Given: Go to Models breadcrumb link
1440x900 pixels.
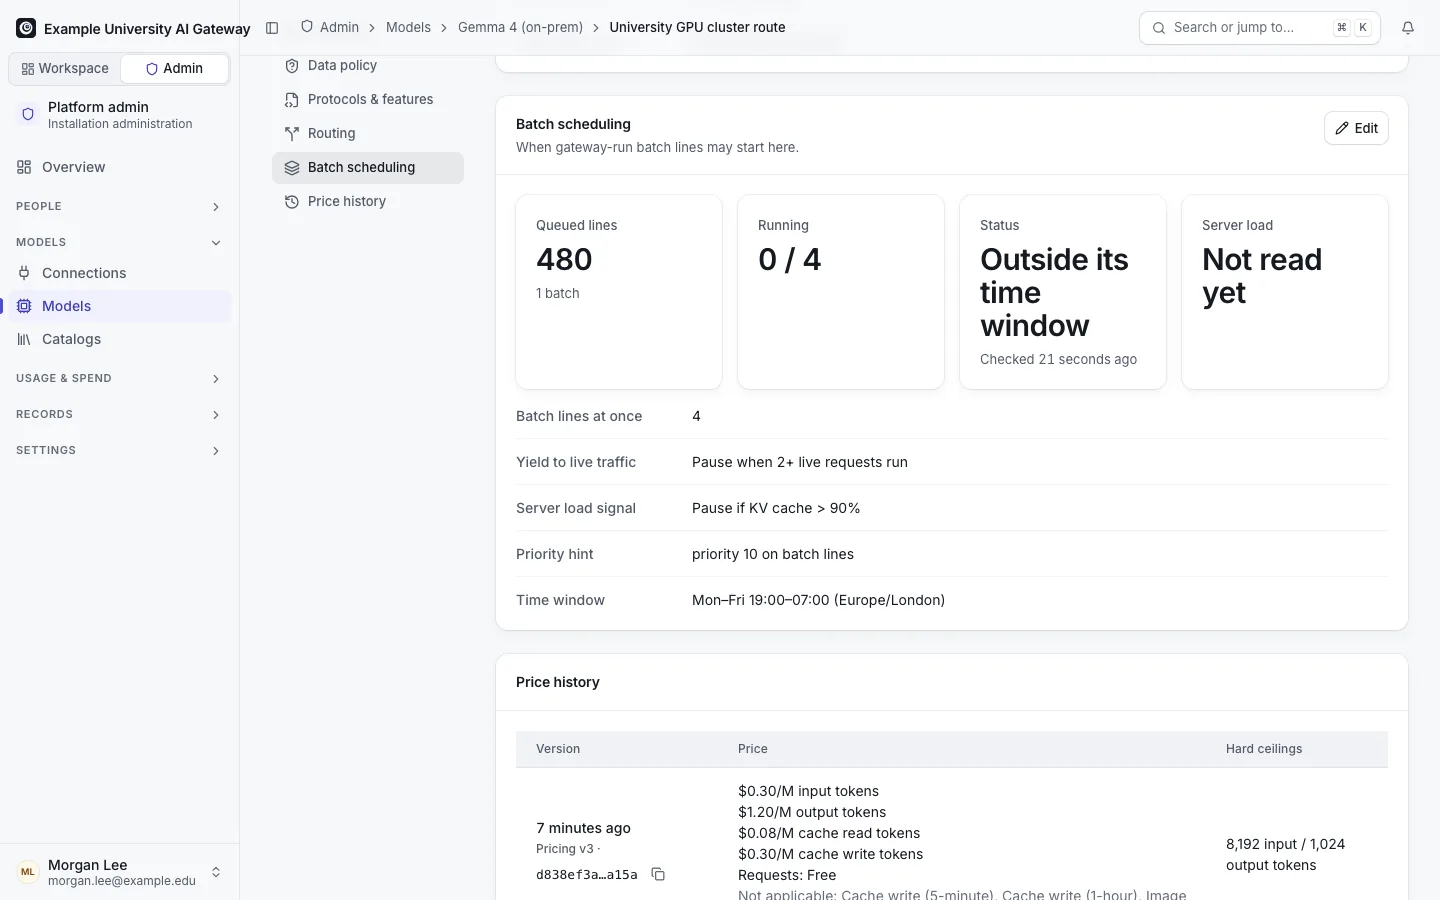Looking at the screenshot, I should [408, 27].
